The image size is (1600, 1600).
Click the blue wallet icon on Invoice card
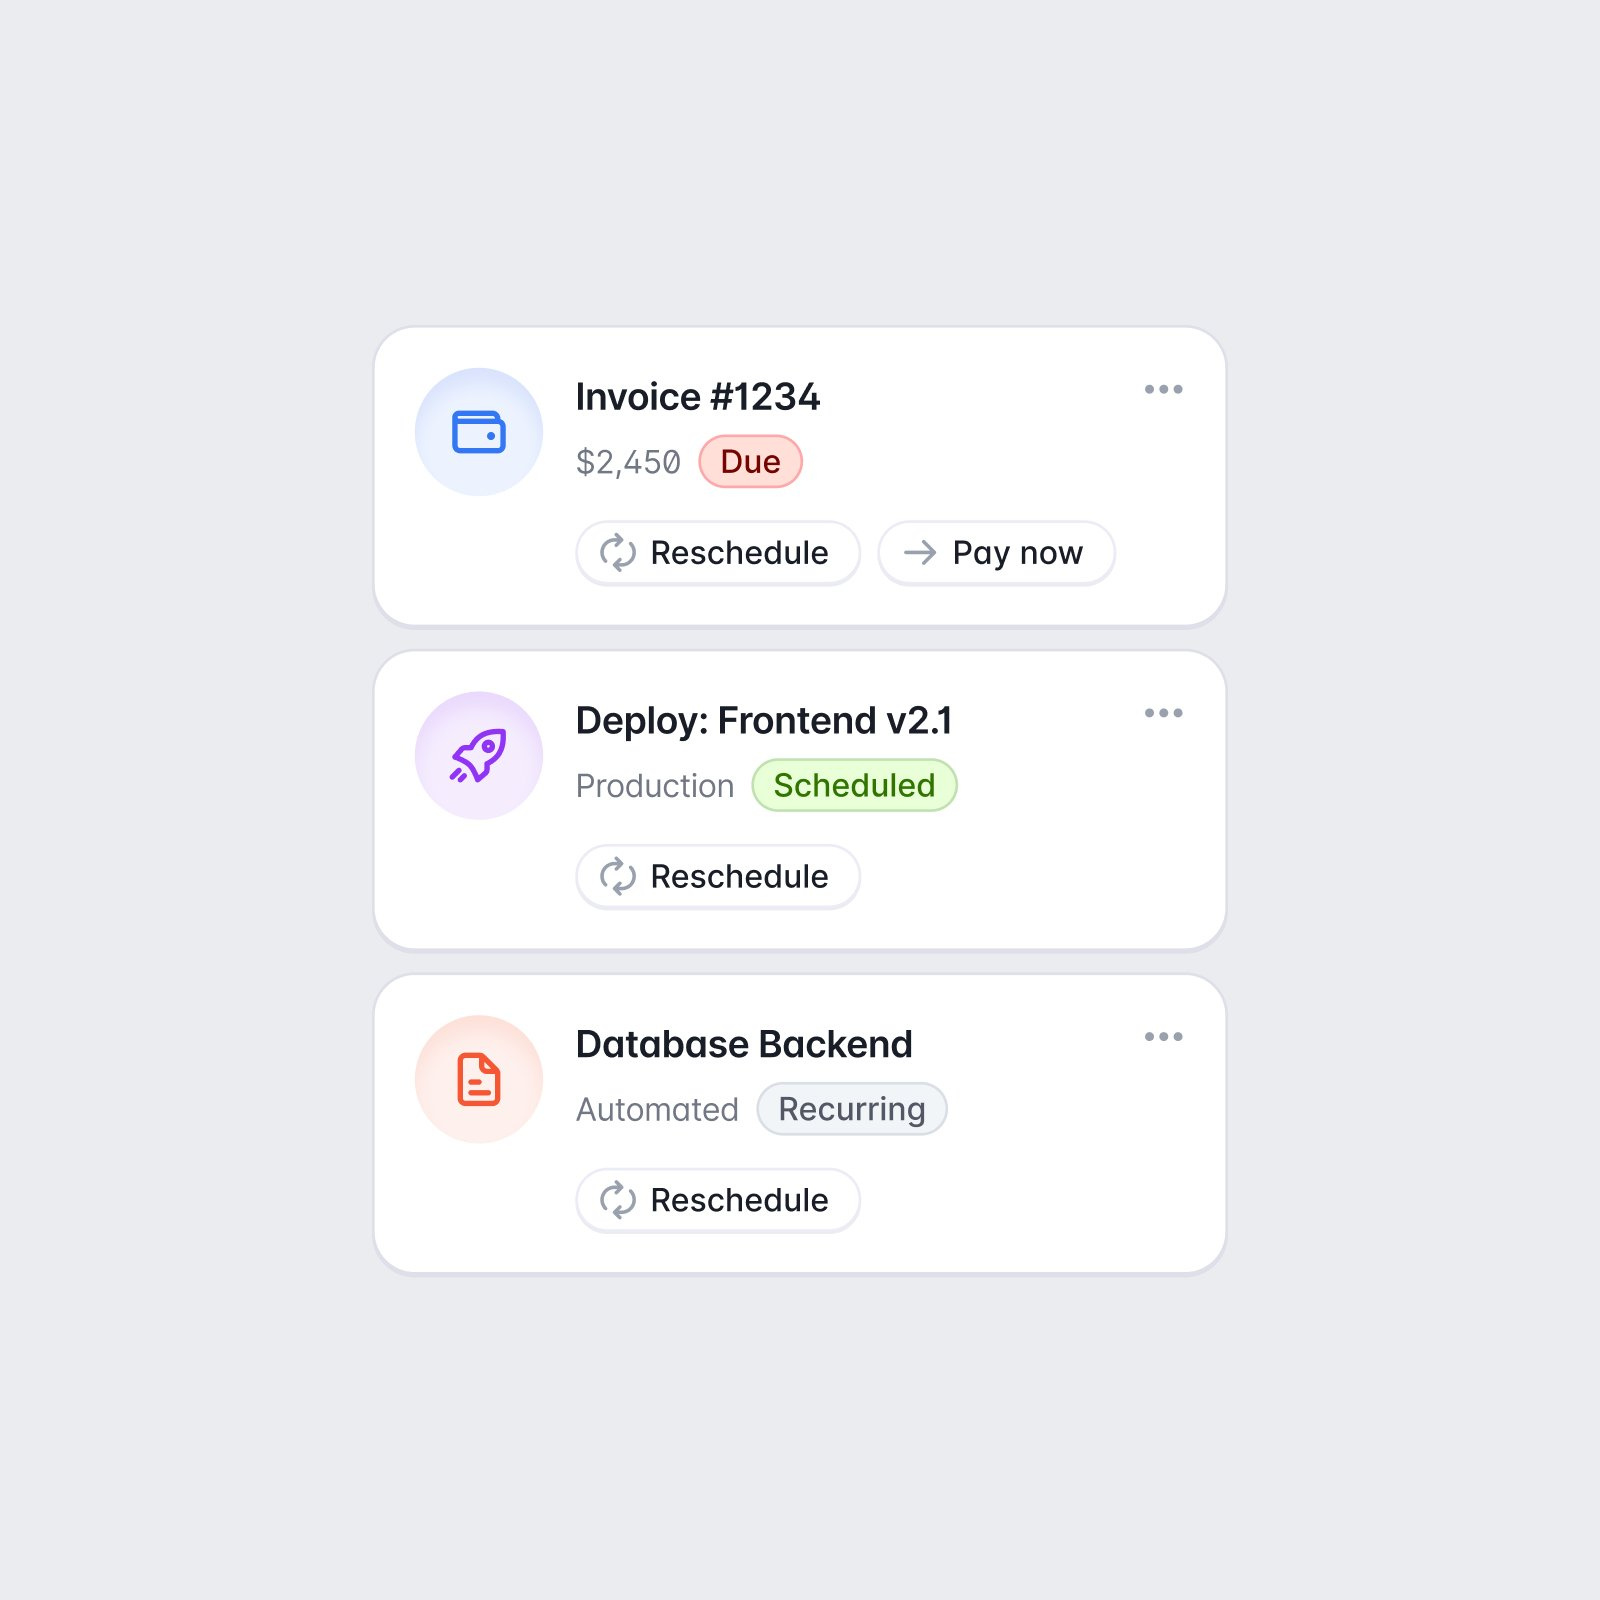coord(479,432)
